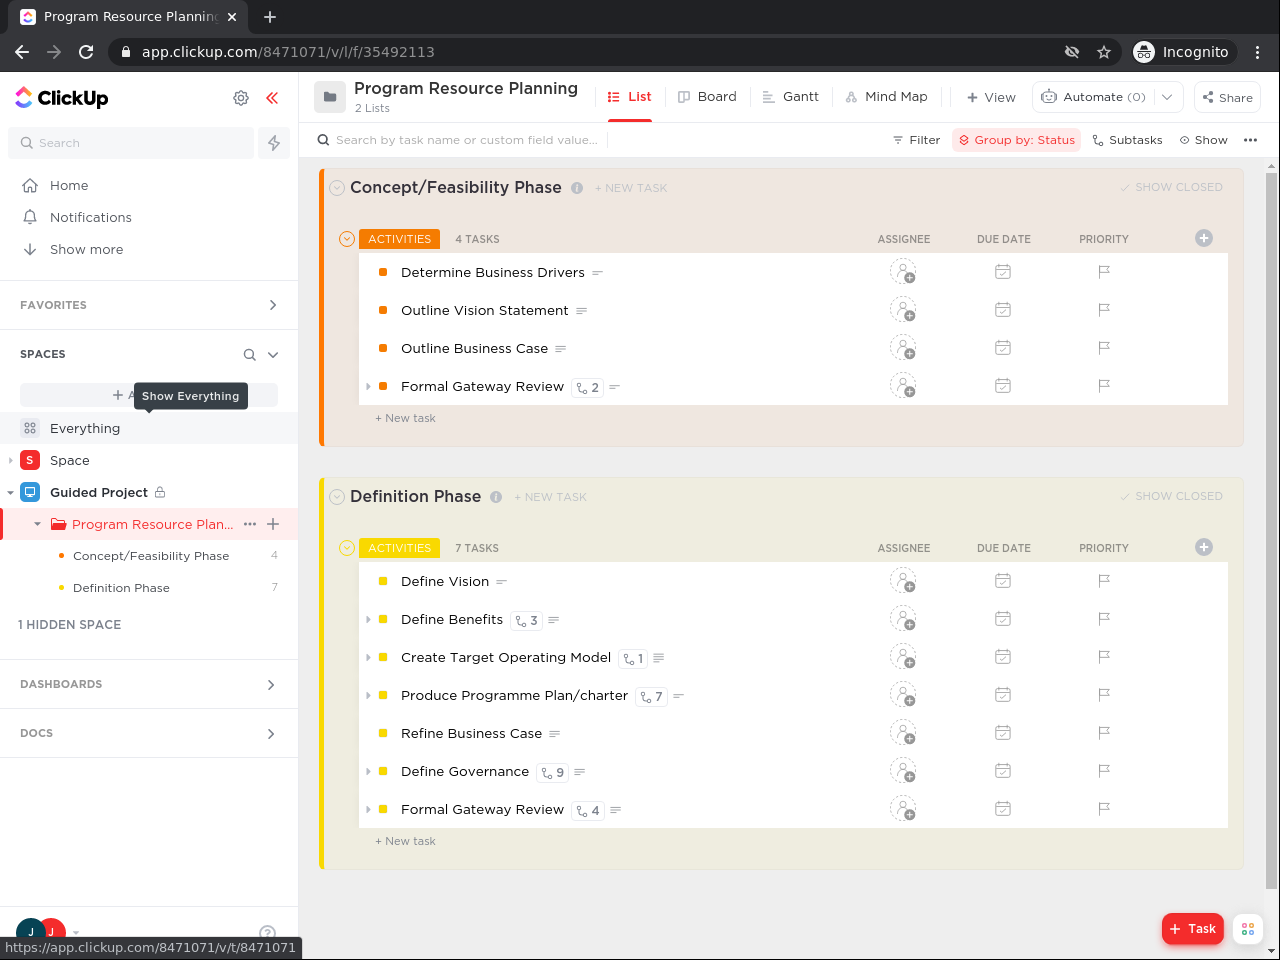The image size is (1280, 960).
Task: Create a new Task with red button
Action: click(1192, 929)
